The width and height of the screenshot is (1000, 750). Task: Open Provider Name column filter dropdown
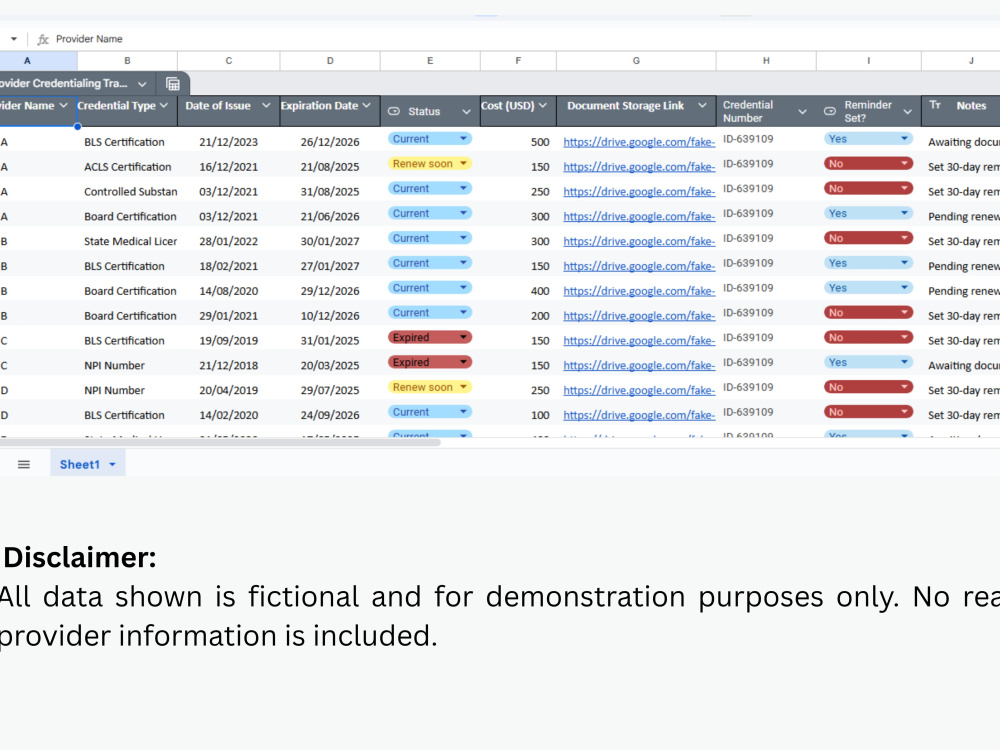click(x=63, y=105)
